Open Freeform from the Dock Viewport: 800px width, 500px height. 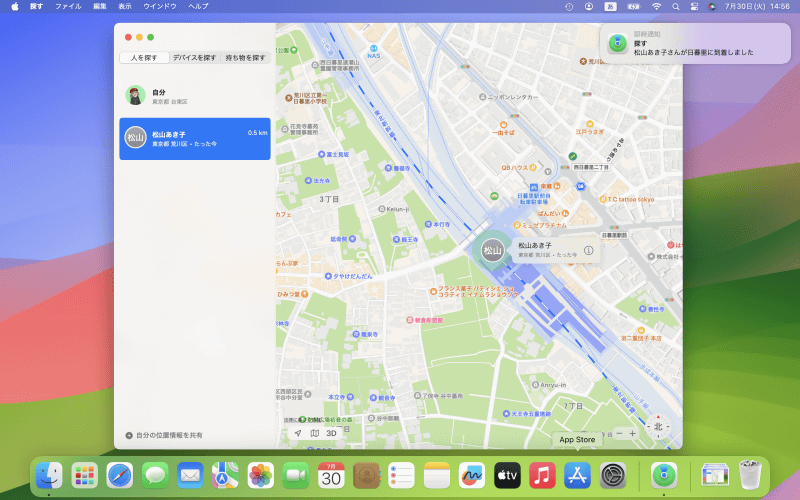coord(472,476)
